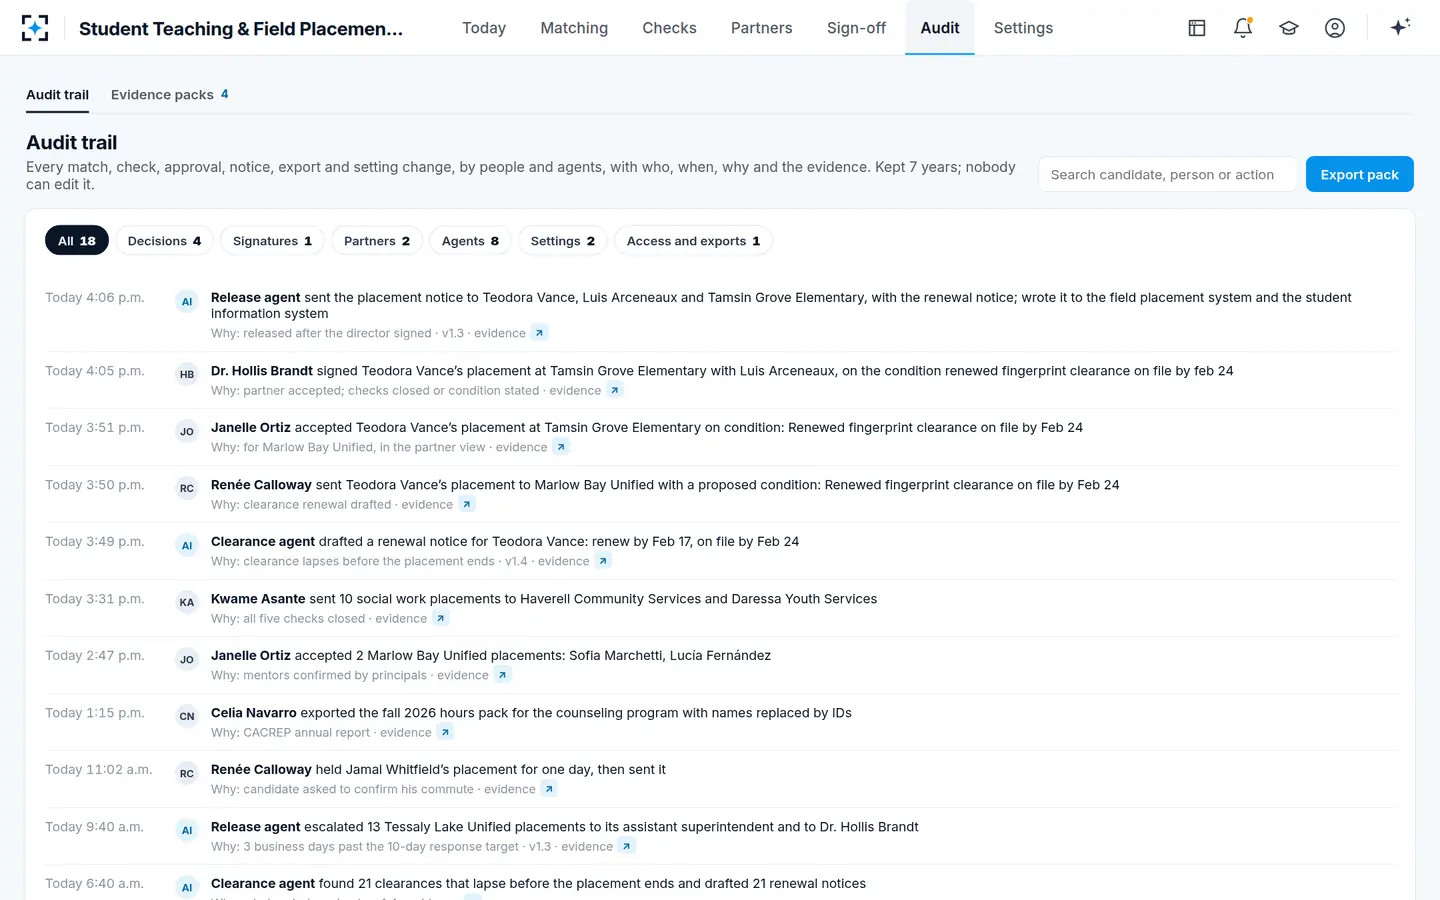Open evidence link for Dr. Hollis Brandt entry
Screen dimensions: 1440x900
pyautogui.click(x=615, y=390)
